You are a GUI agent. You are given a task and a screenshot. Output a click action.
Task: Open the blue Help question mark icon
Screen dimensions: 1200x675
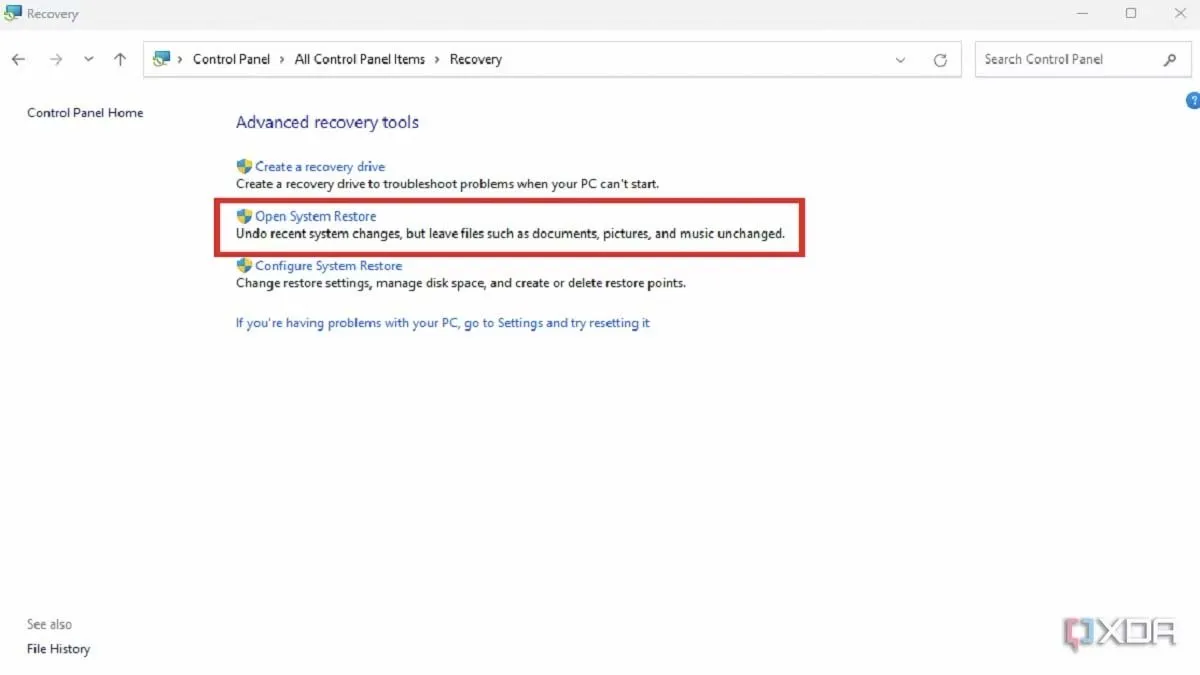(1192, 101)
